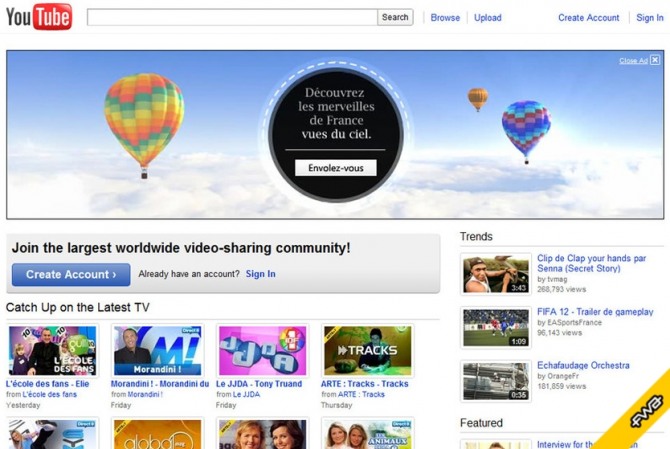Open Morandini! video thumbnail

(158, 350)
